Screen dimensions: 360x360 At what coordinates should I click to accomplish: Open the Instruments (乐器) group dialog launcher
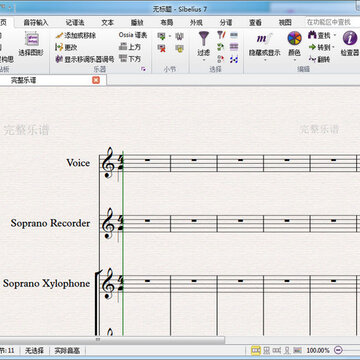pos(143,69)
